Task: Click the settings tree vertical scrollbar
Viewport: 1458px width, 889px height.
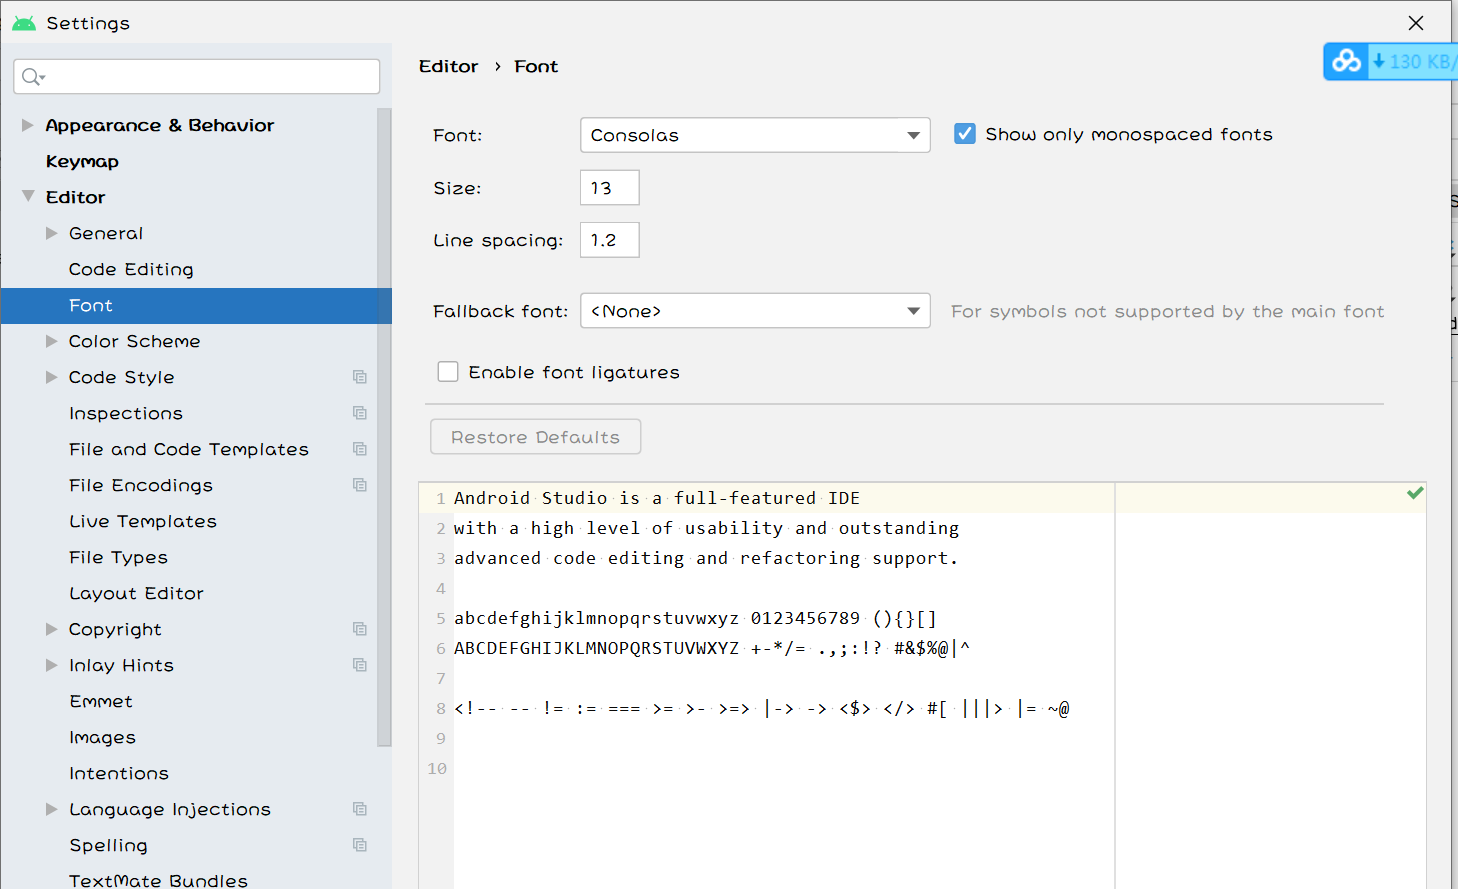Action: pyautogui.click(x=384, y=427)
